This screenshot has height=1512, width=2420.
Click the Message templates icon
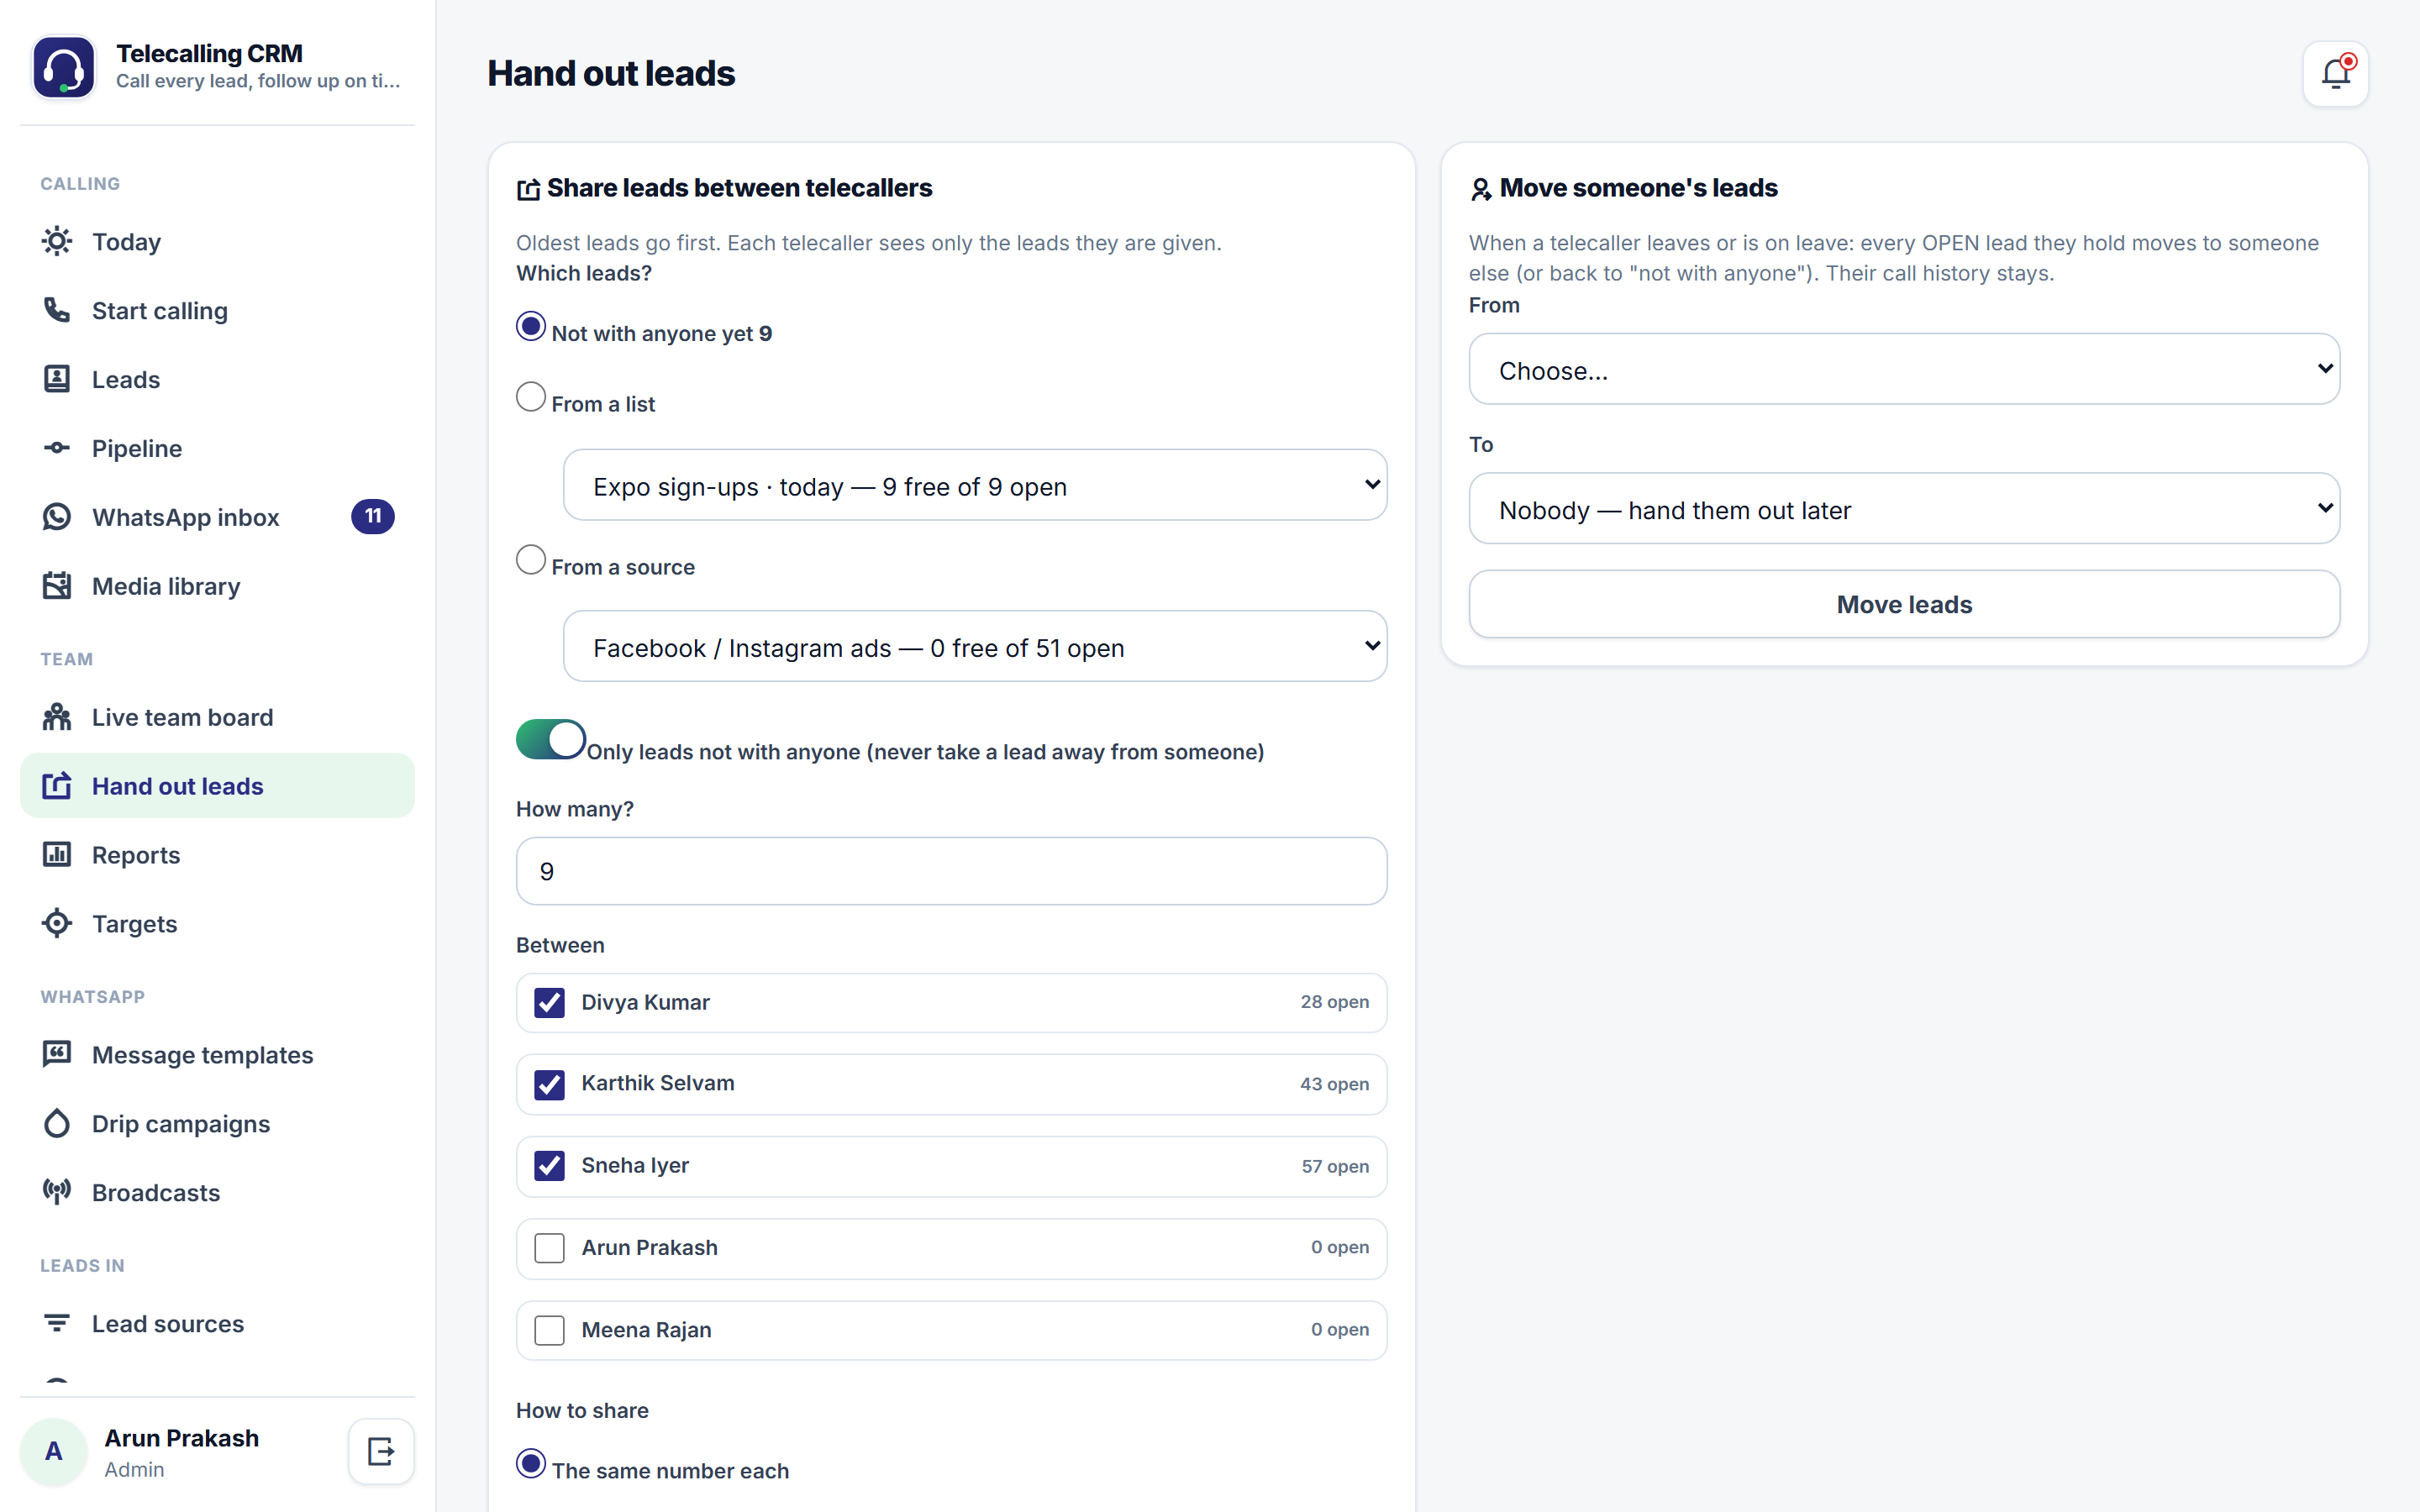(x=57, y=1055)
